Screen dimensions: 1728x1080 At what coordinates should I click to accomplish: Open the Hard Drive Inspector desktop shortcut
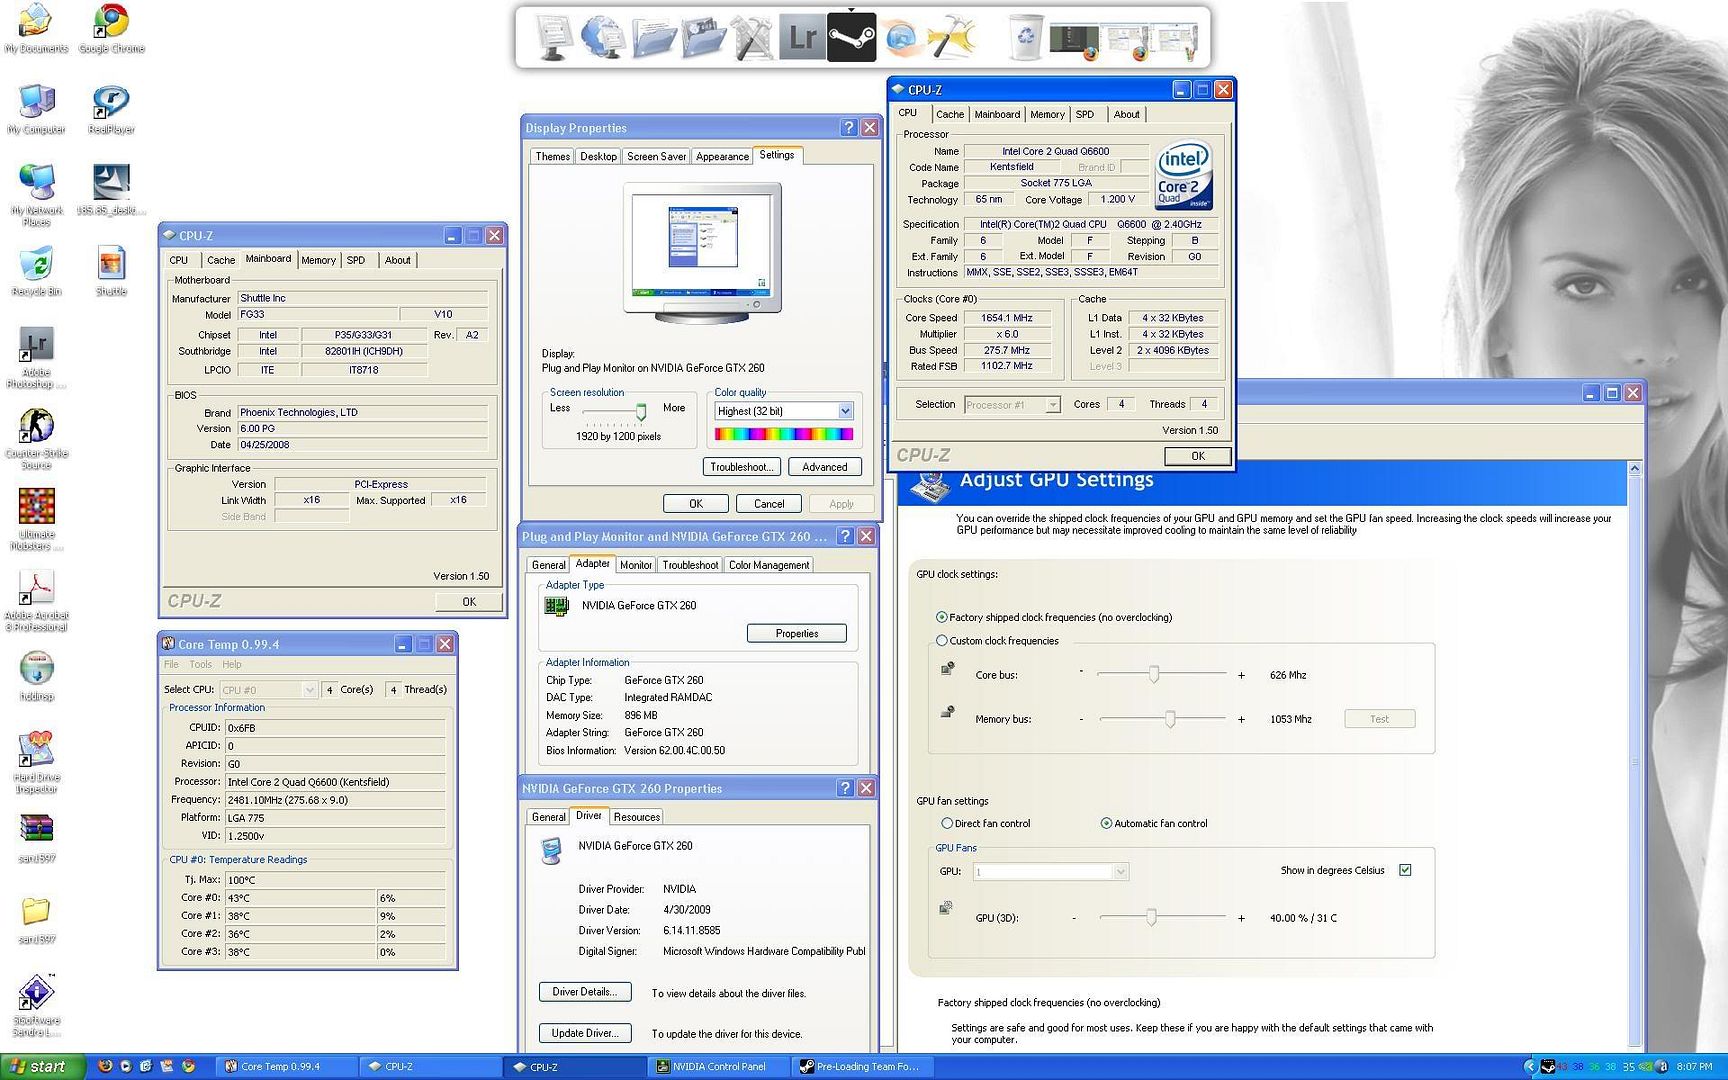36,762
